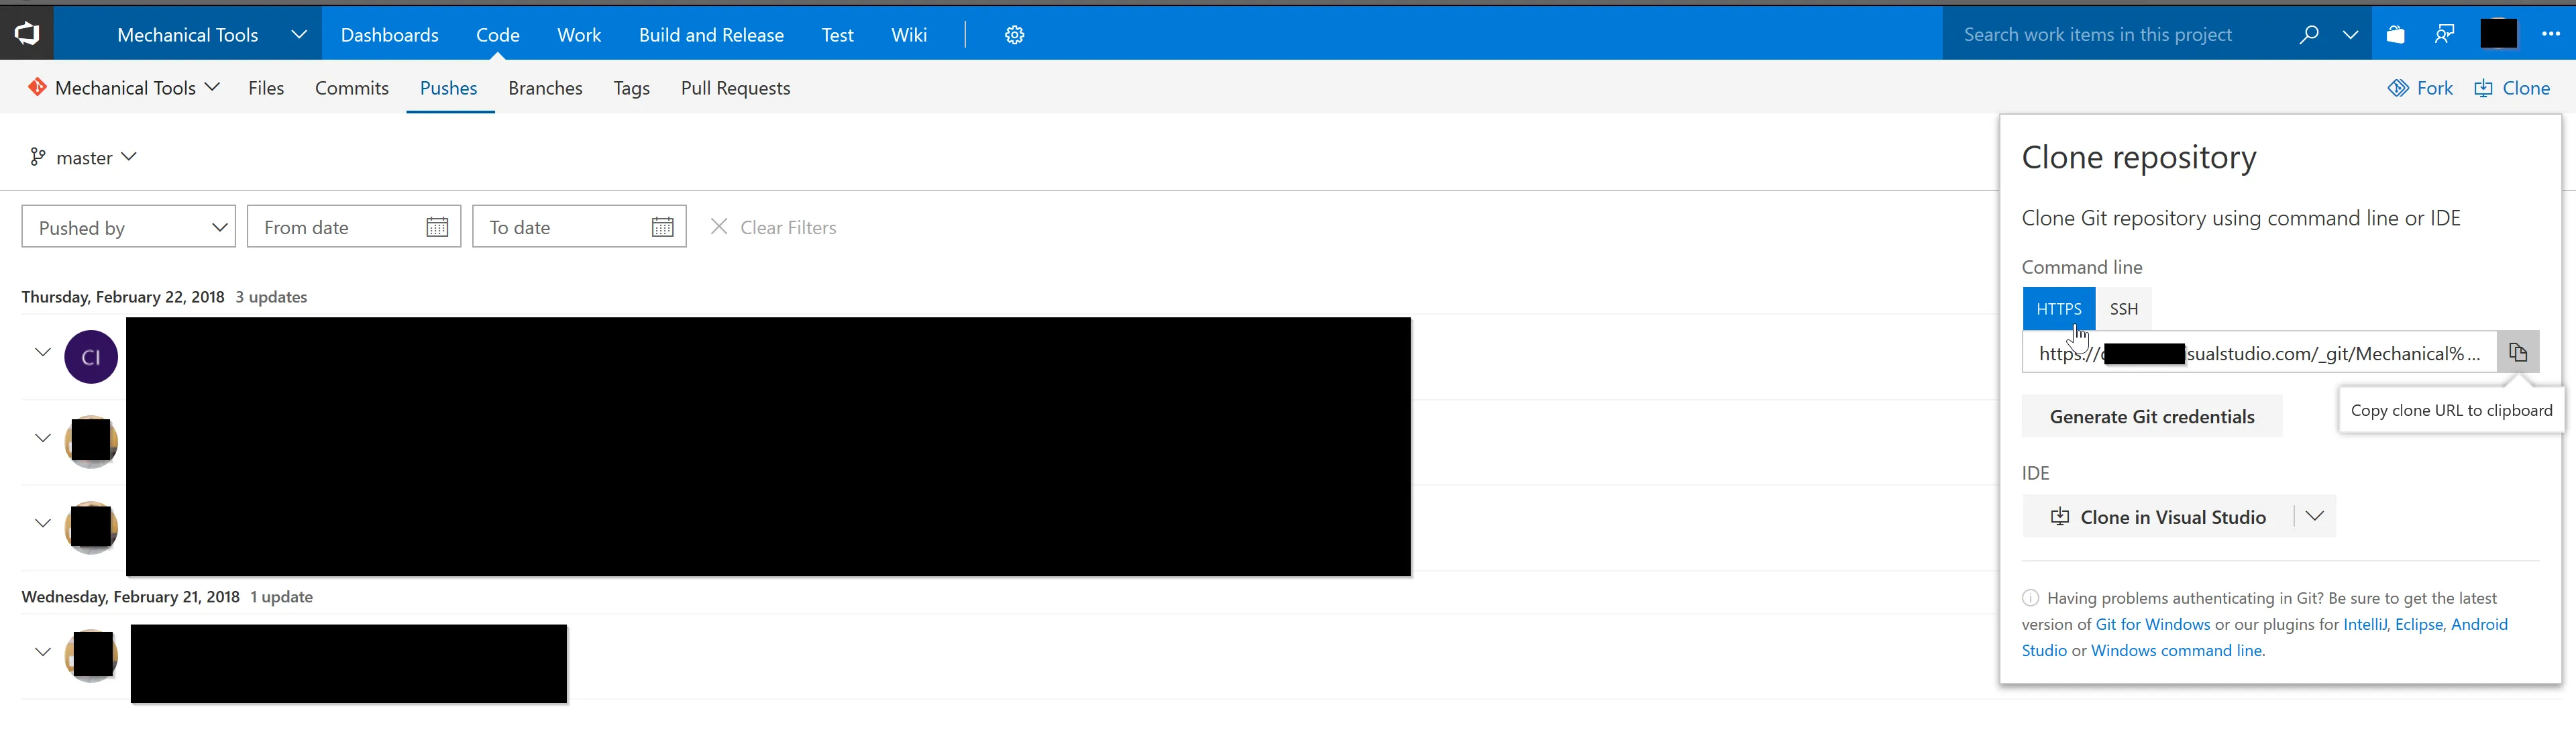Open the ellipsis more options menu
2576x754 pixels.
2550,35
